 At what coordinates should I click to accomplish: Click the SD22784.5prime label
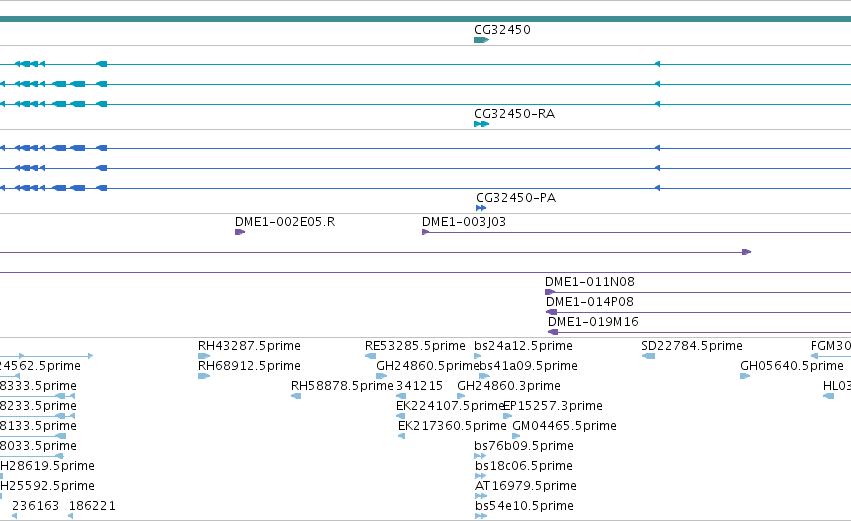[x=691, y=346]
